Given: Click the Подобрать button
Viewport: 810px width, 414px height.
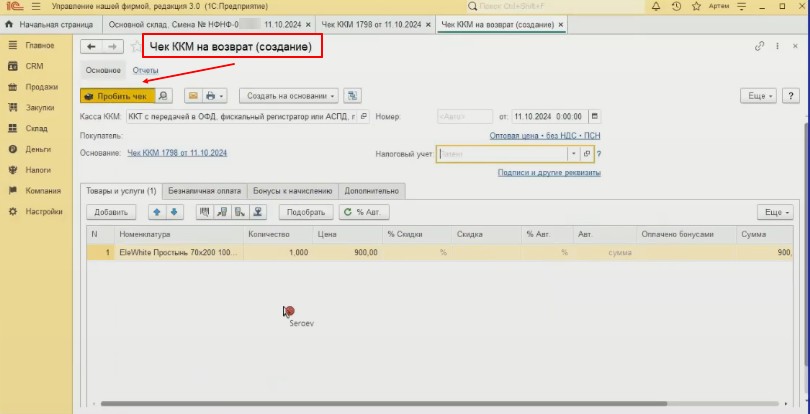Looking at the screenshot, I should coord(306,212).
